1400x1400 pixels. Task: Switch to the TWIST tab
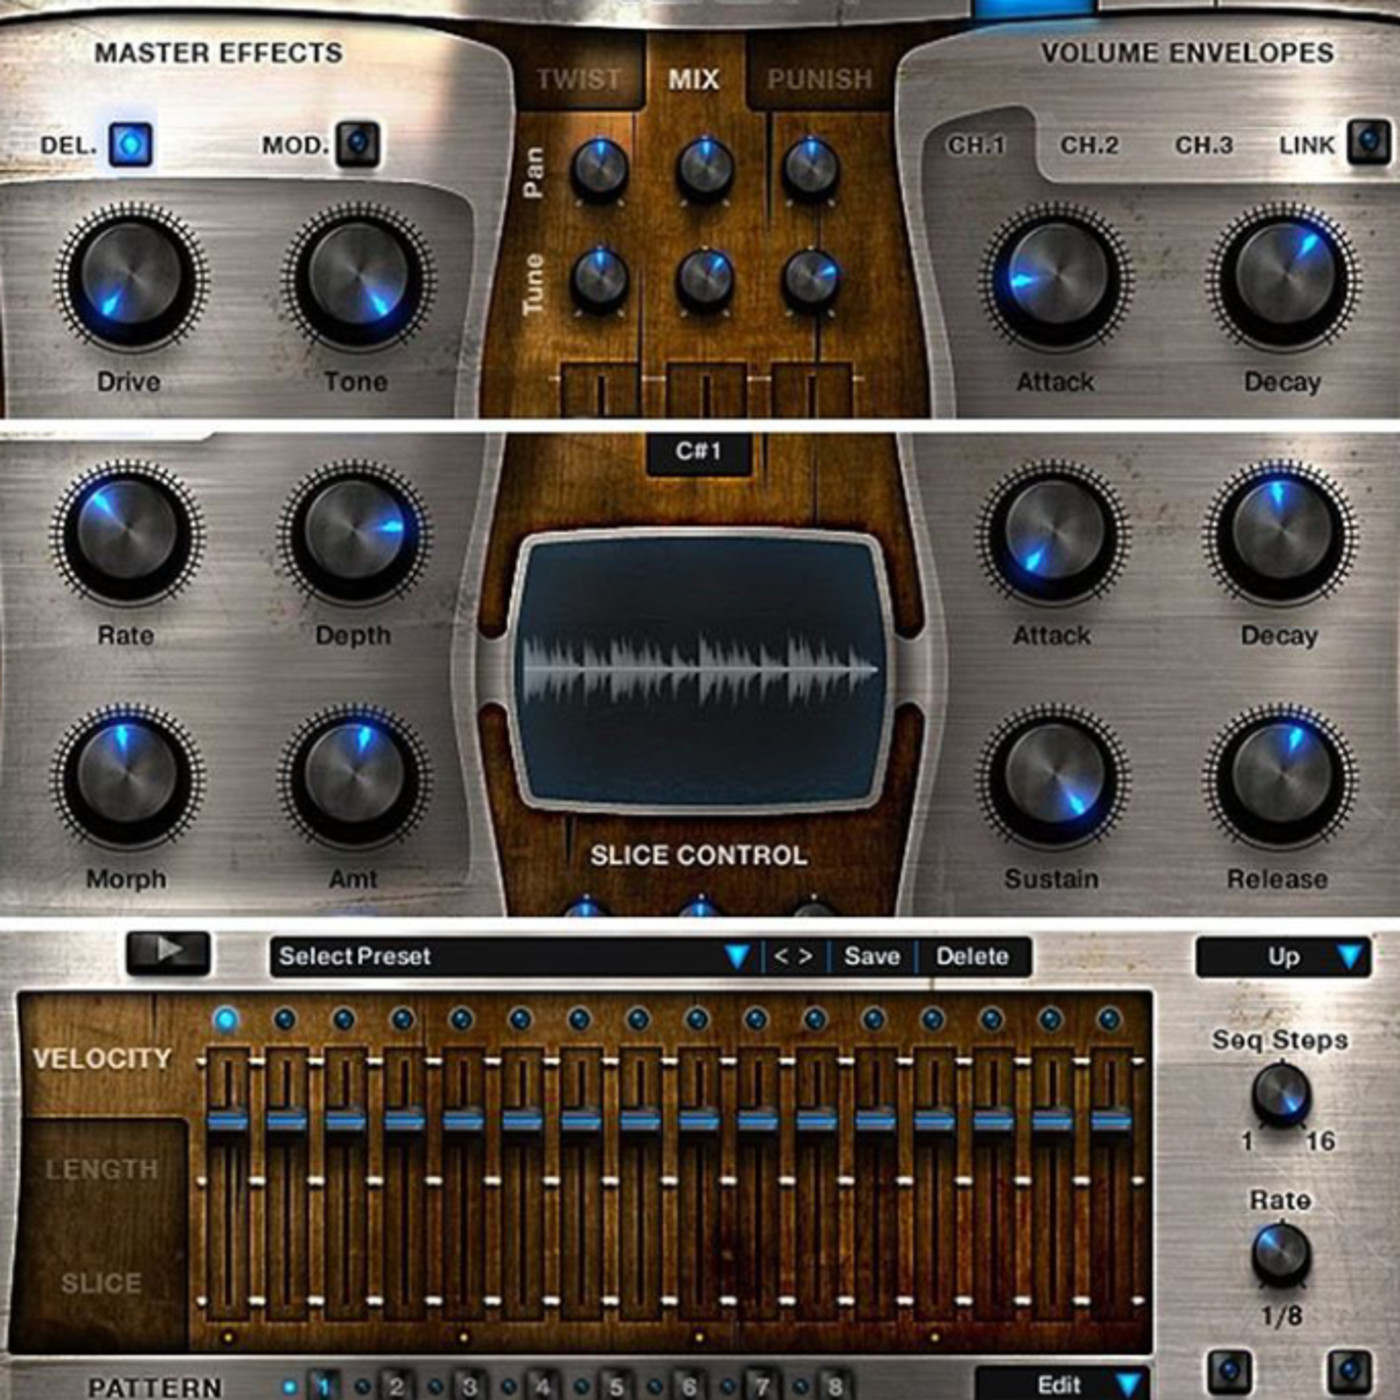pyautogui.click(x=578, y=79)
